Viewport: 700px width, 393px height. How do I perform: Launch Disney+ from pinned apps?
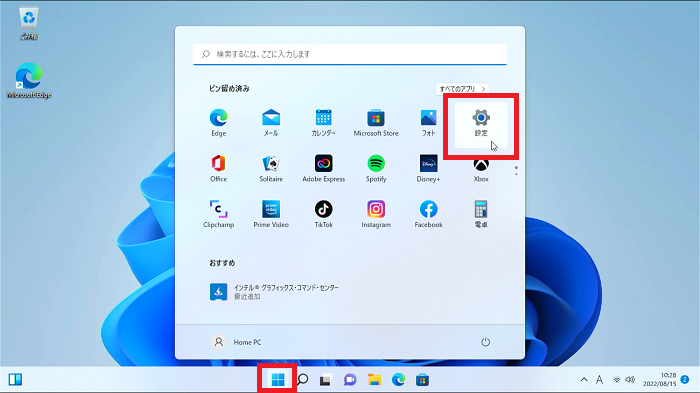click(428, 169)
